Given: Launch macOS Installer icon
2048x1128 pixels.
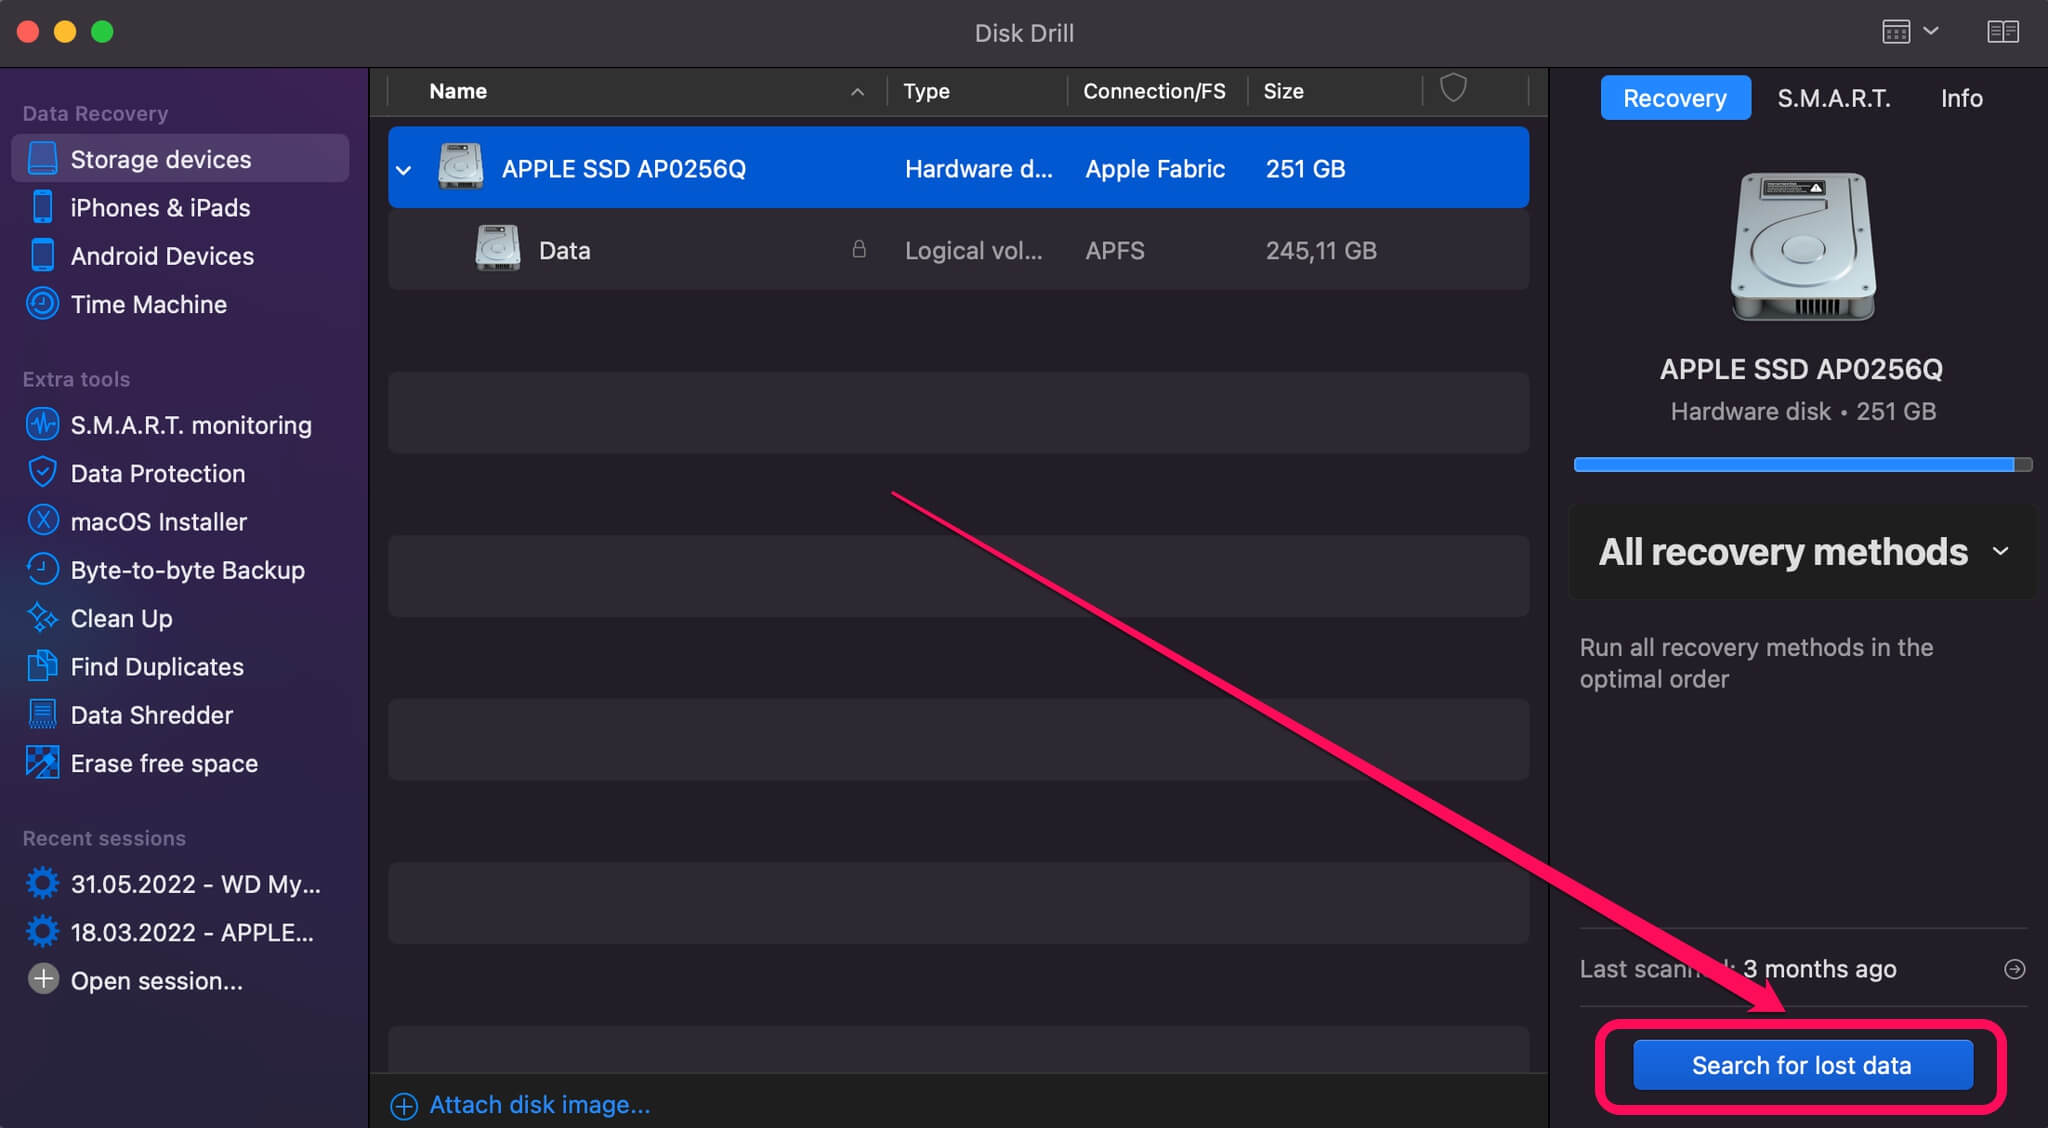Looking at the screenshot, I should [x=42, y=521].
